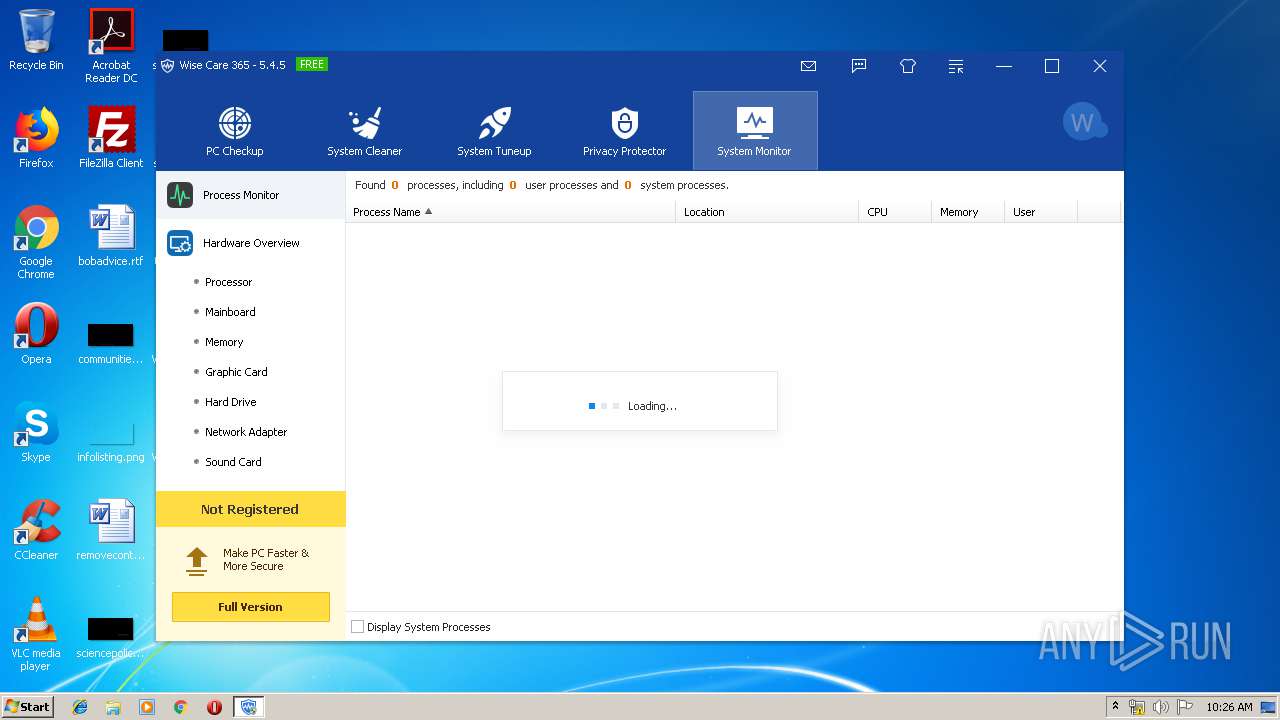Open the System Tuneup tab
The width and height of the screenshot is (1280, 720).
[x=494, y=131]
